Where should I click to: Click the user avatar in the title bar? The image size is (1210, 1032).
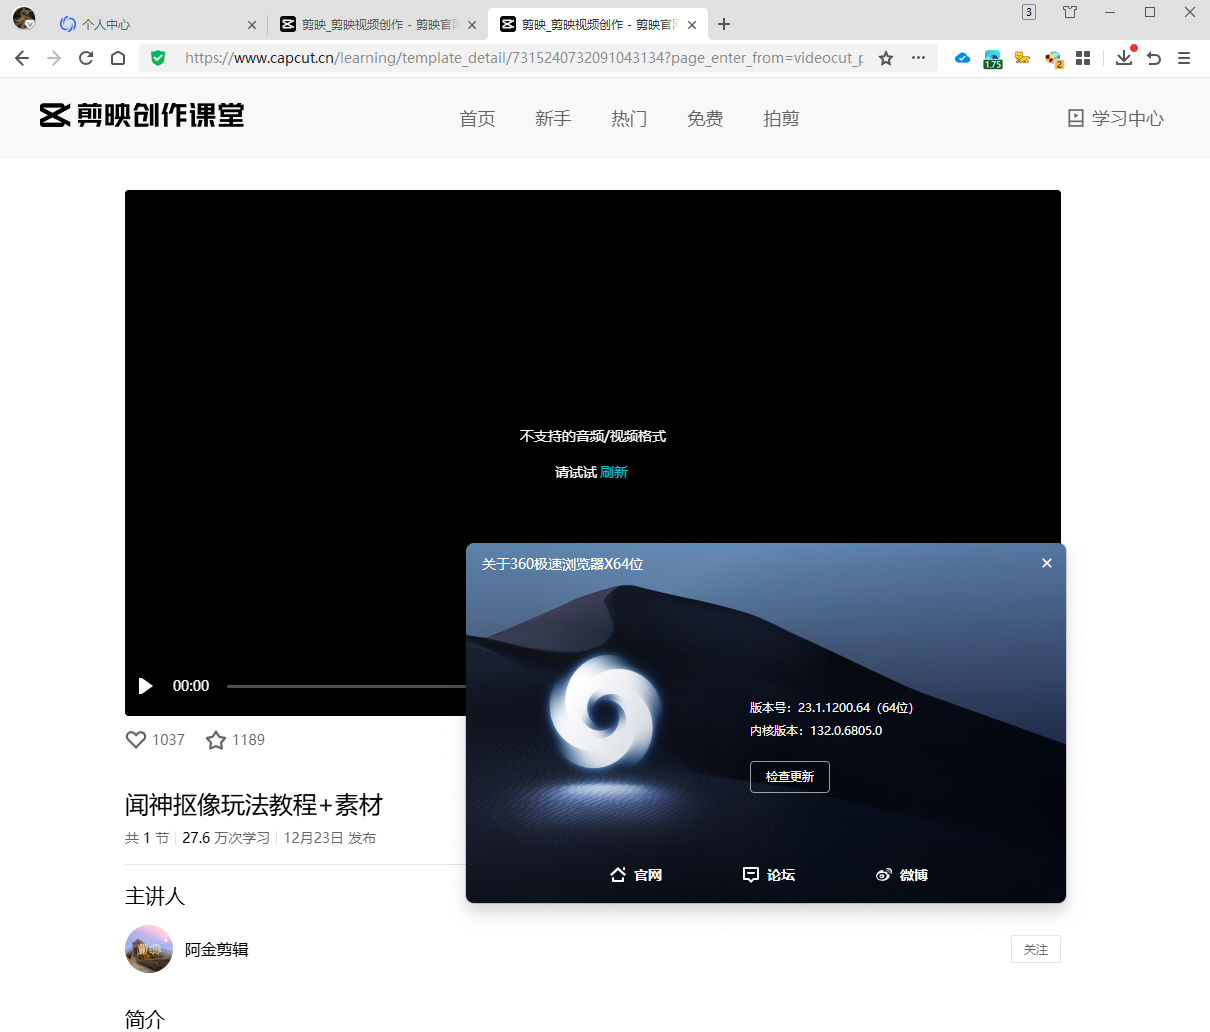(24, 18)
